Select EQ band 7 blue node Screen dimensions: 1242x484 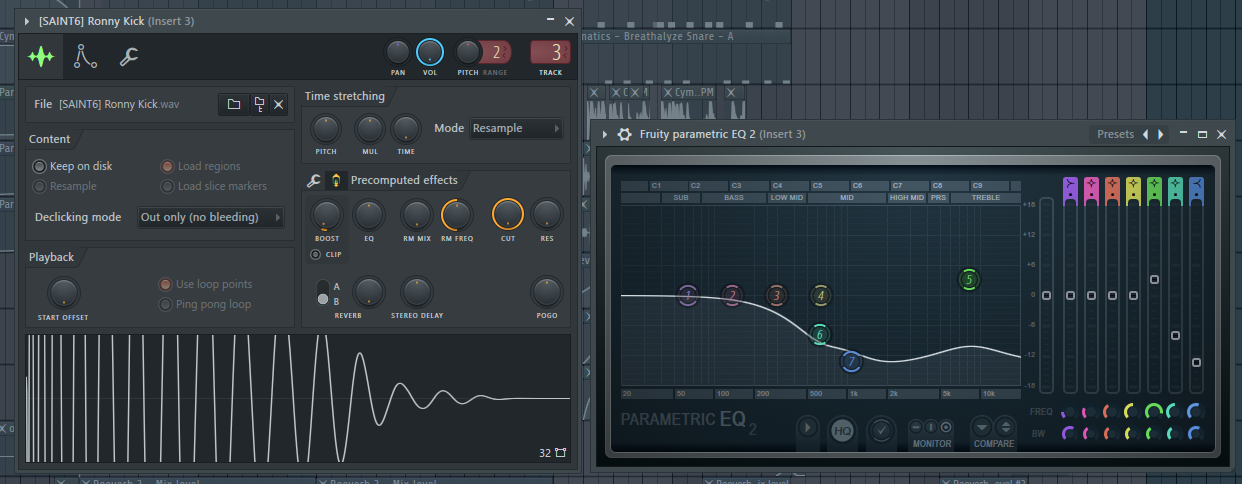(x=851, y=362)
